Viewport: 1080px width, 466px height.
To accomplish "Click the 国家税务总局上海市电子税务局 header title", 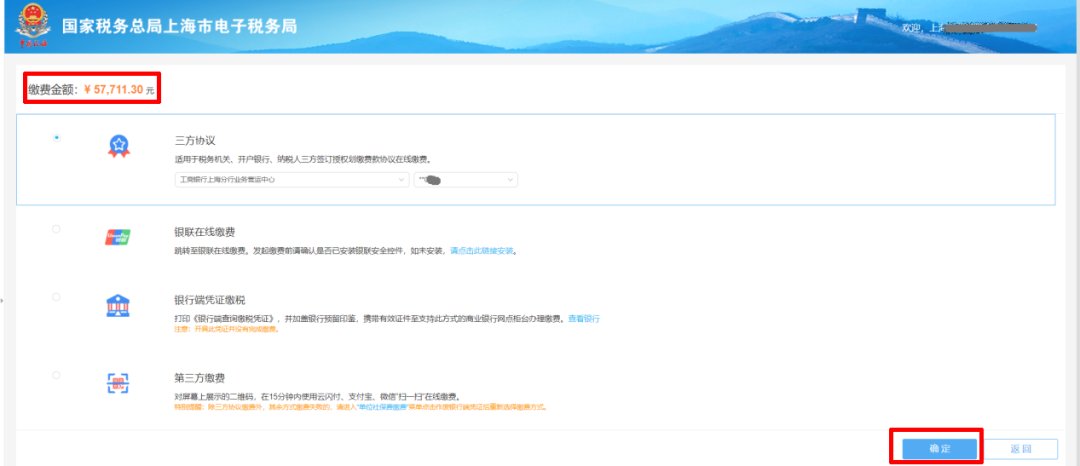I will (x=179, y=27).
